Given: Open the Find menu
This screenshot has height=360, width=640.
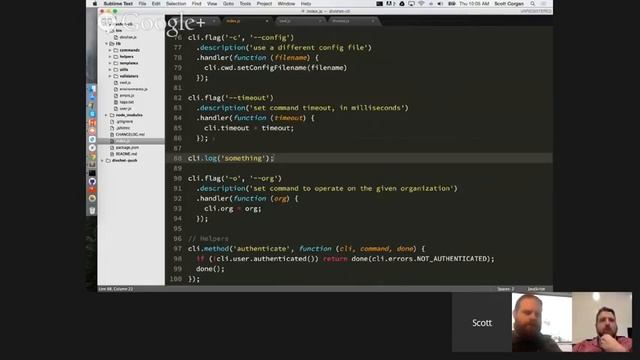Looking at the screenshot, I should click(196, 4).
